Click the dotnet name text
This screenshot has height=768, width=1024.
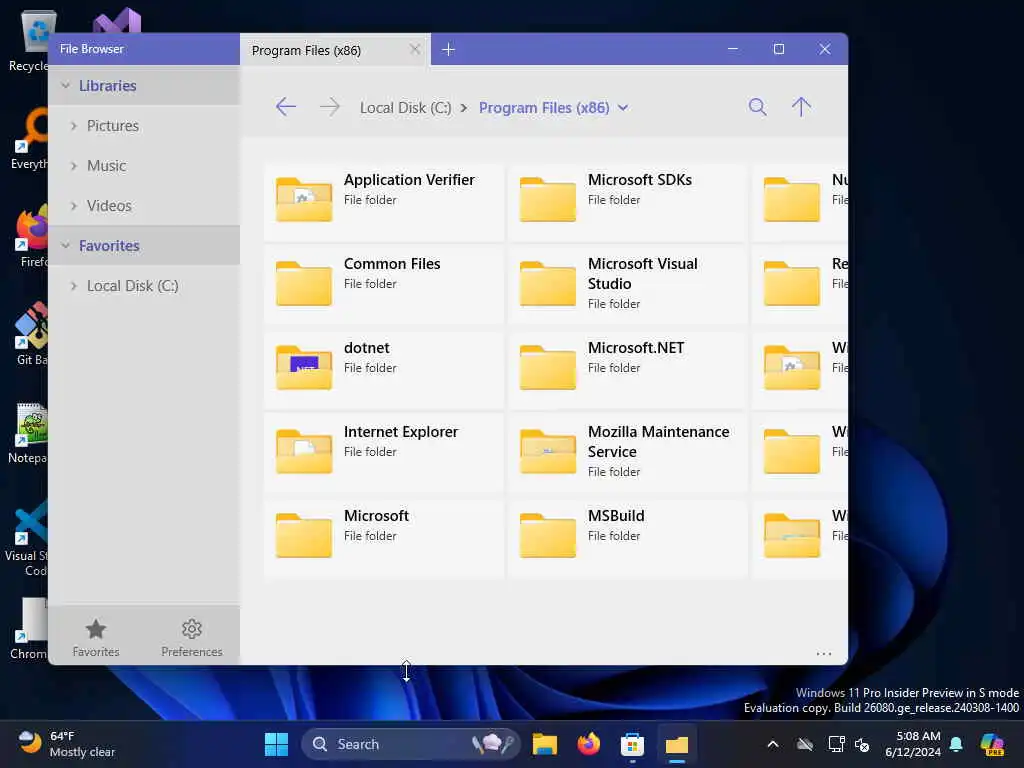[366, 348]
